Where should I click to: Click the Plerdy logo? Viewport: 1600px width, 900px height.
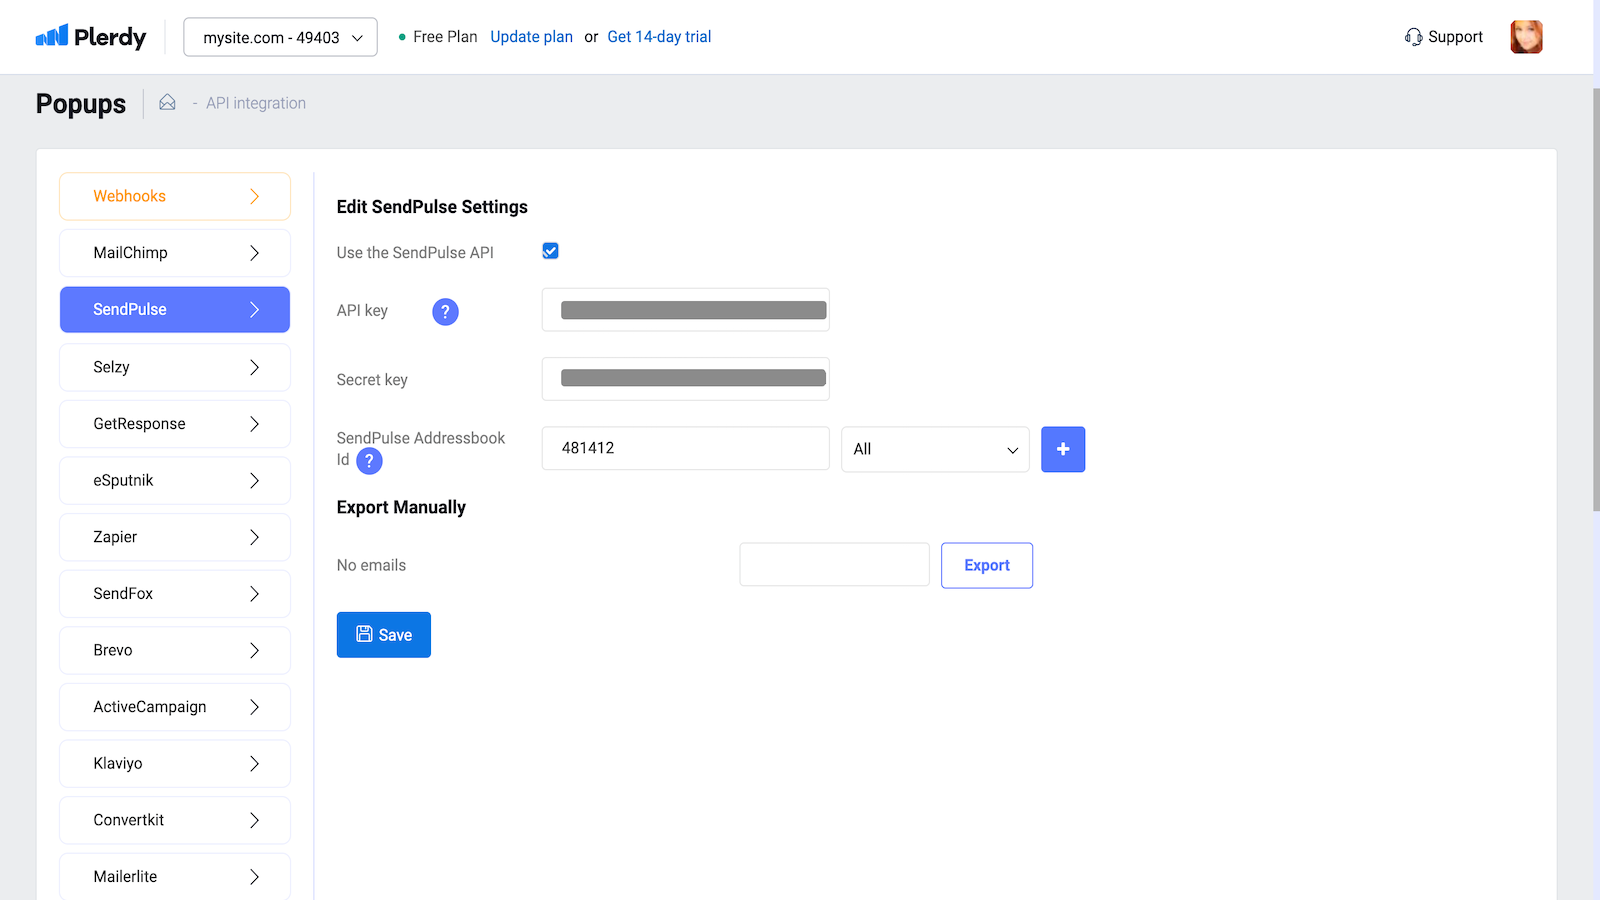point(91,37)
